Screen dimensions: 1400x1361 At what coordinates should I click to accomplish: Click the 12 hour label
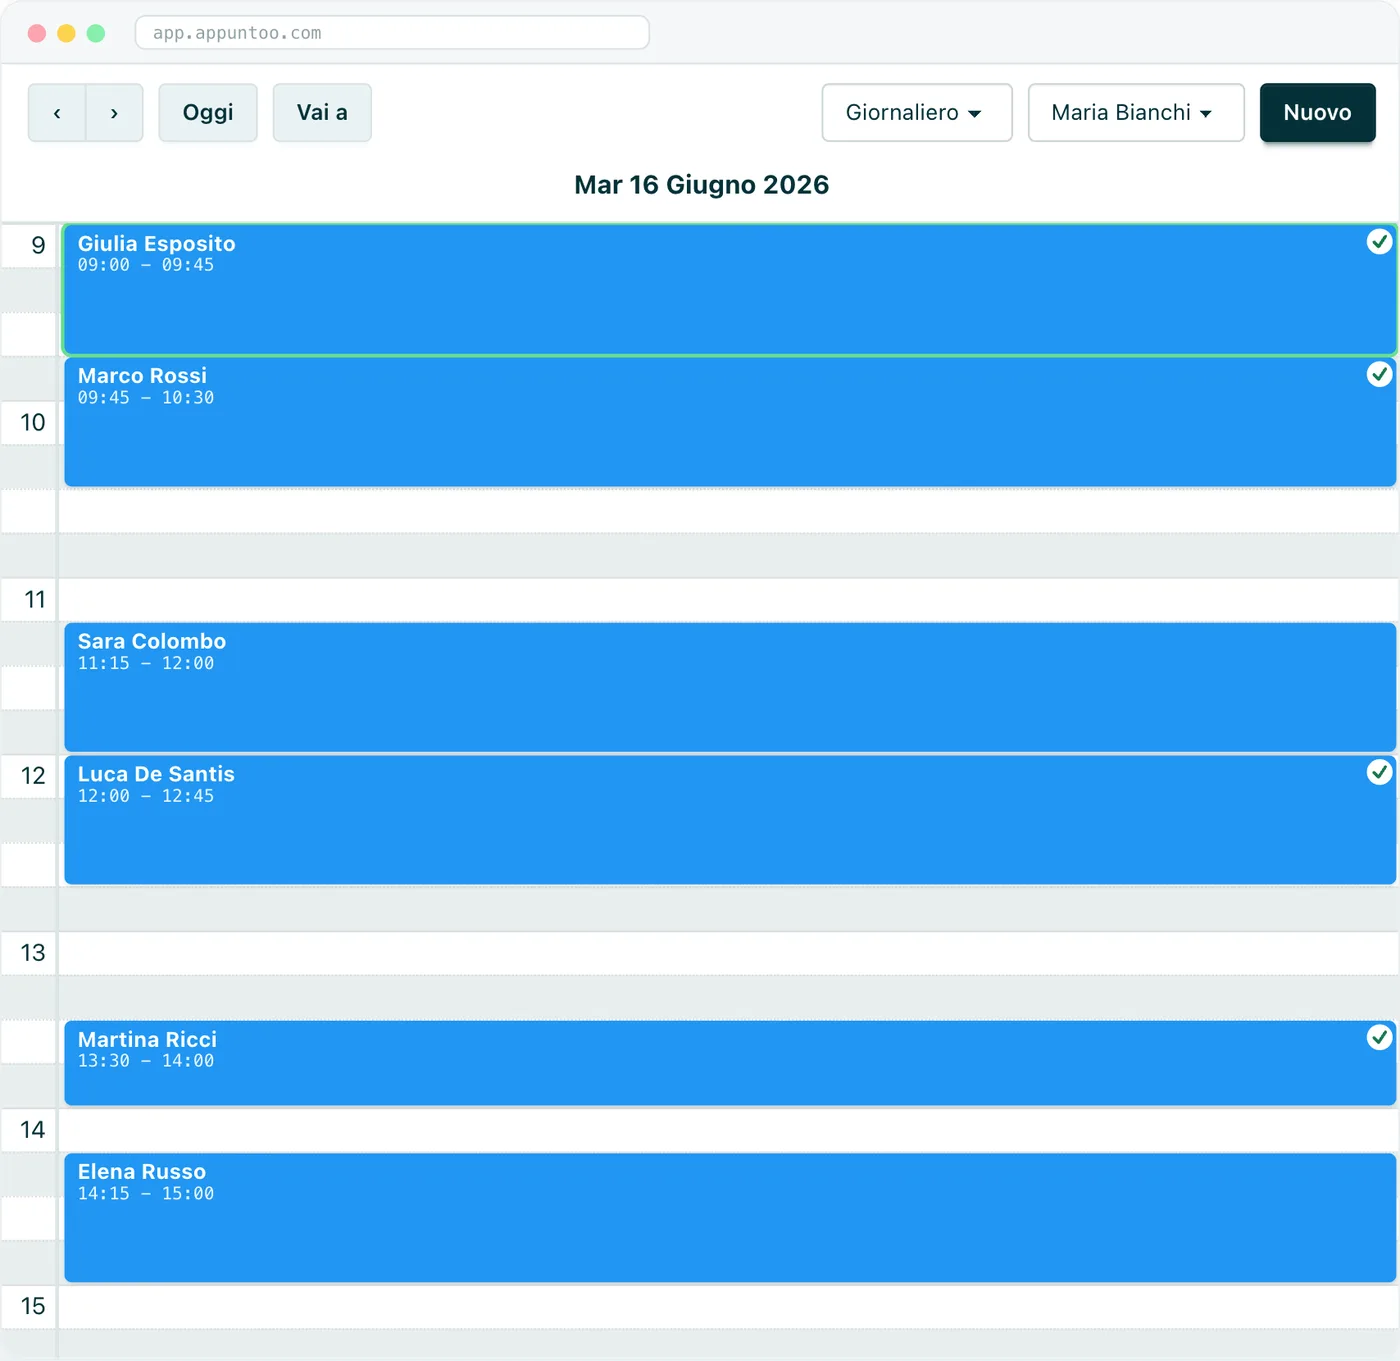(33, 776)
